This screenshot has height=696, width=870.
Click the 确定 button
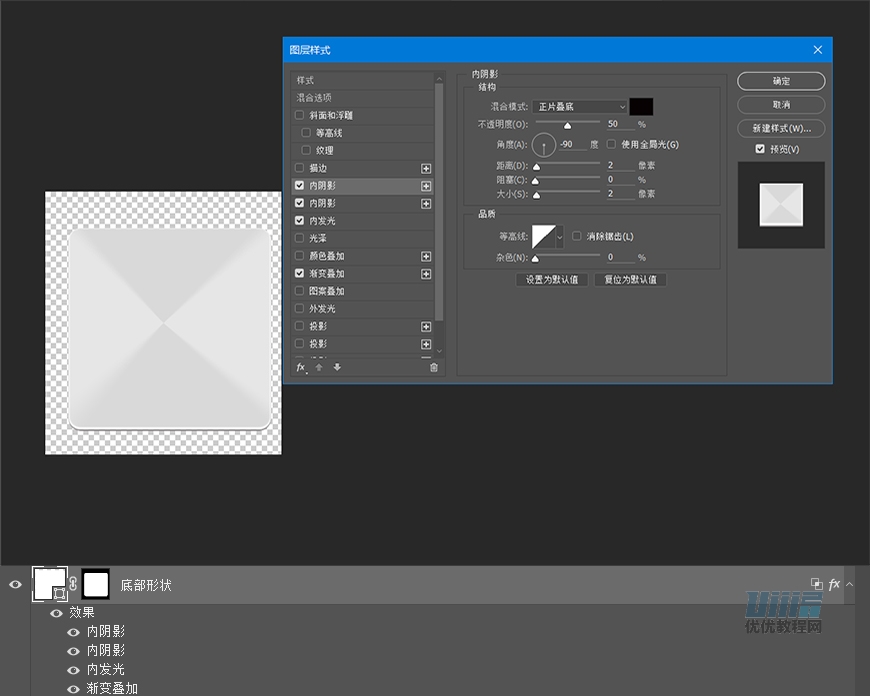(781, 81)
